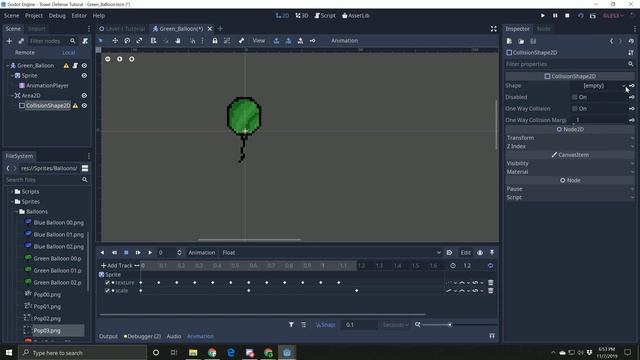Viewport: 640px width, 360px height.
Task: Toggle the Snap button in animation panel
Action: coord(326,325)
